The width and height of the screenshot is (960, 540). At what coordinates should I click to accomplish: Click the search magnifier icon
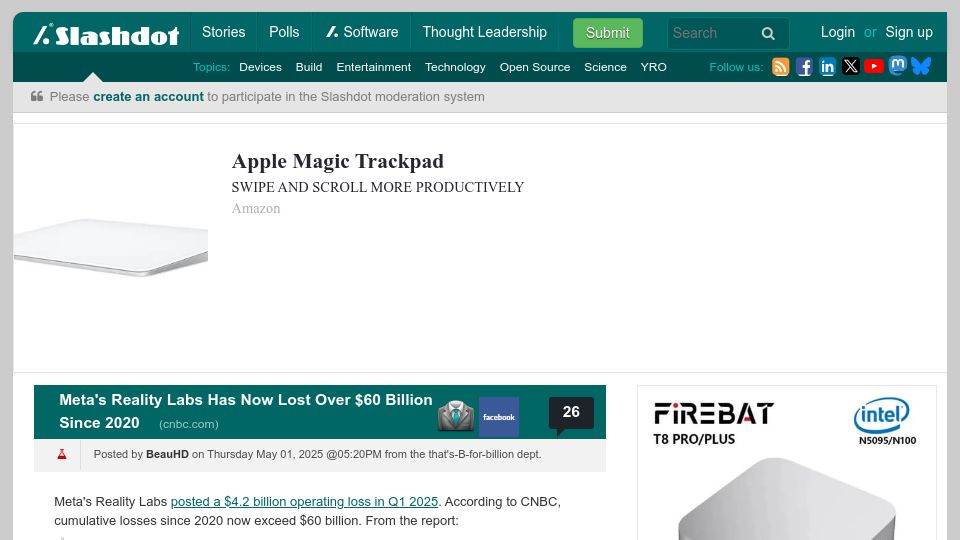[x=768, y=34]
